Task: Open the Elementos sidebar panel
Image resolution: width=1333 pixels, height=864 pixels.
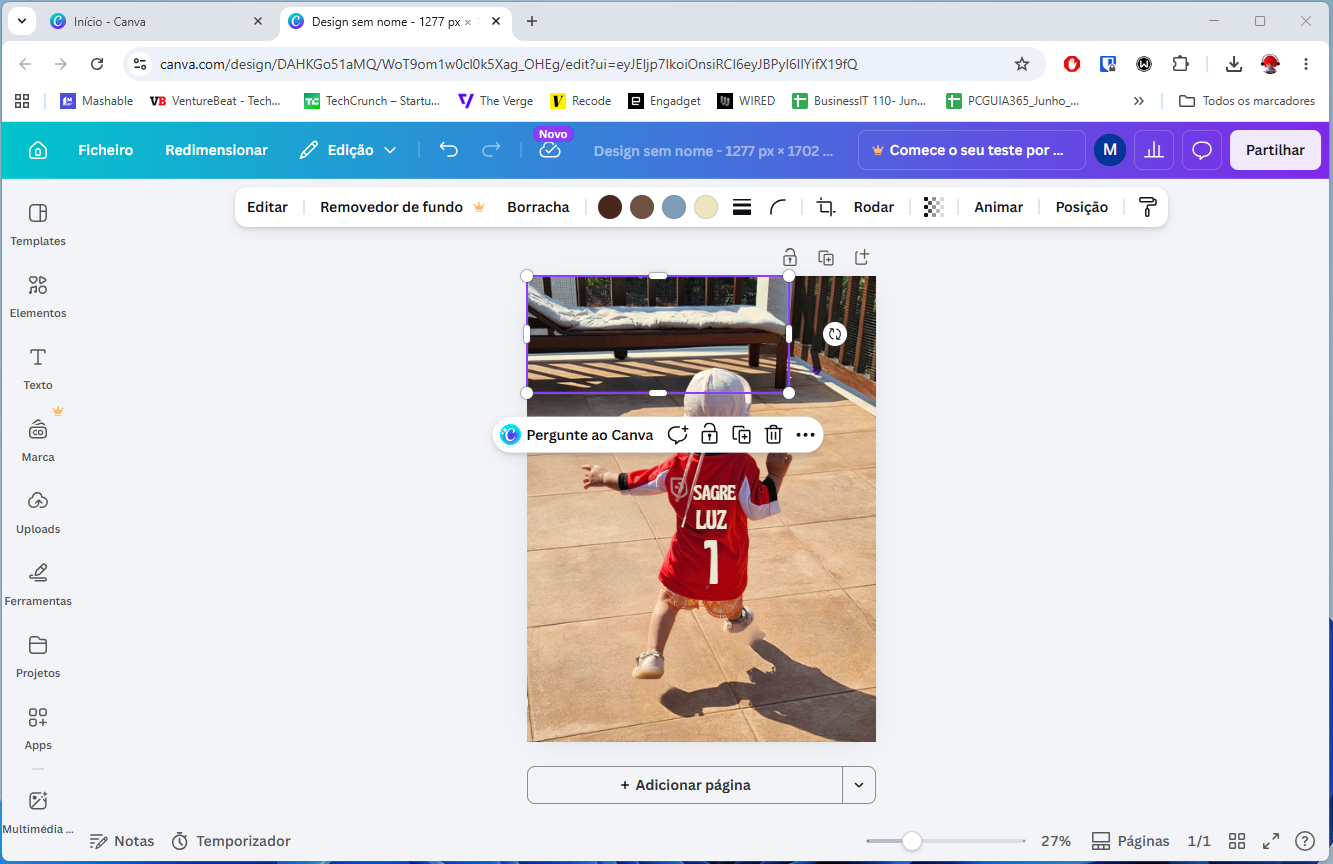Action: click(38, 297)
